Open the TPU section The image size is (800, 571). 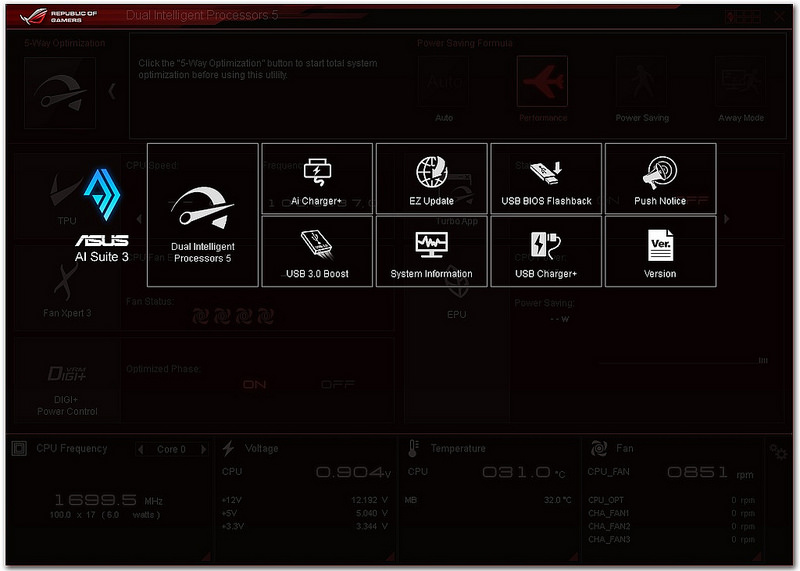(66, 197)
